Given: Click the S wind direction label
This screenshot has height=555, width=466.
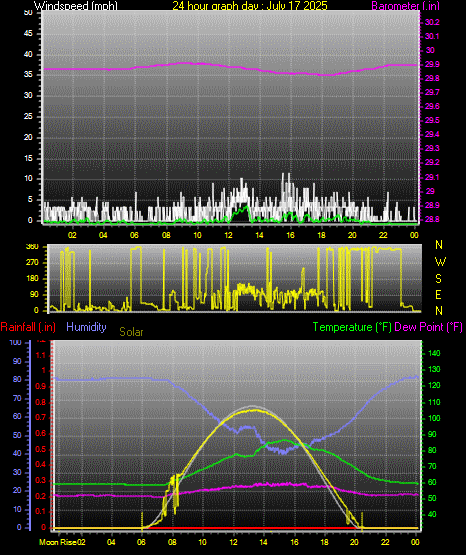Looking at the screenshot, I should click(438, 279).
